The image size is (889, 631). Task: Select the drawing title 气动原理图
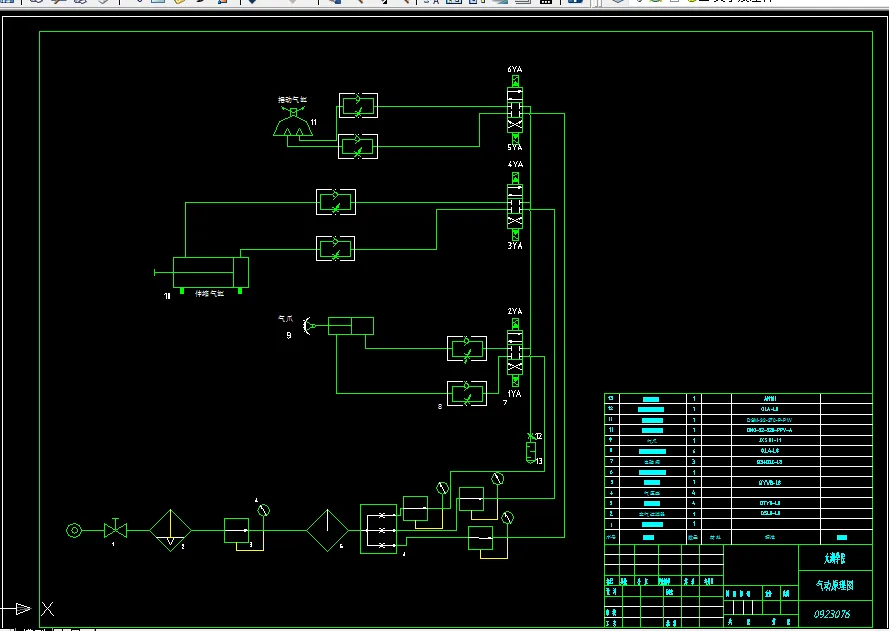tap(835, 585)
